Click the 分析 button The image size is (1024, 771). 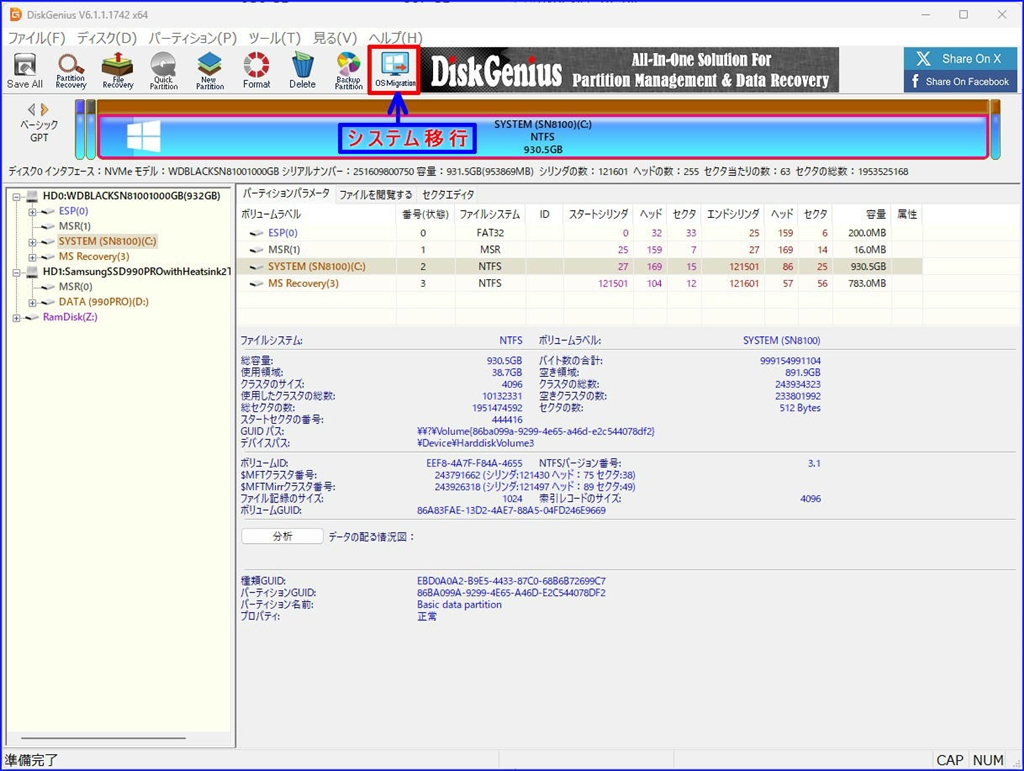tap(282, 536)
